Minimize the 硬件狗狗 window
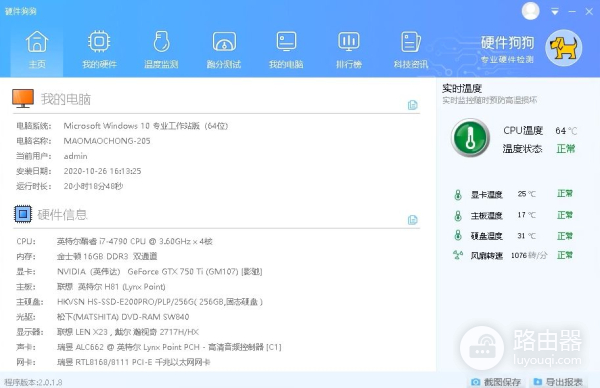 [572, 12]
